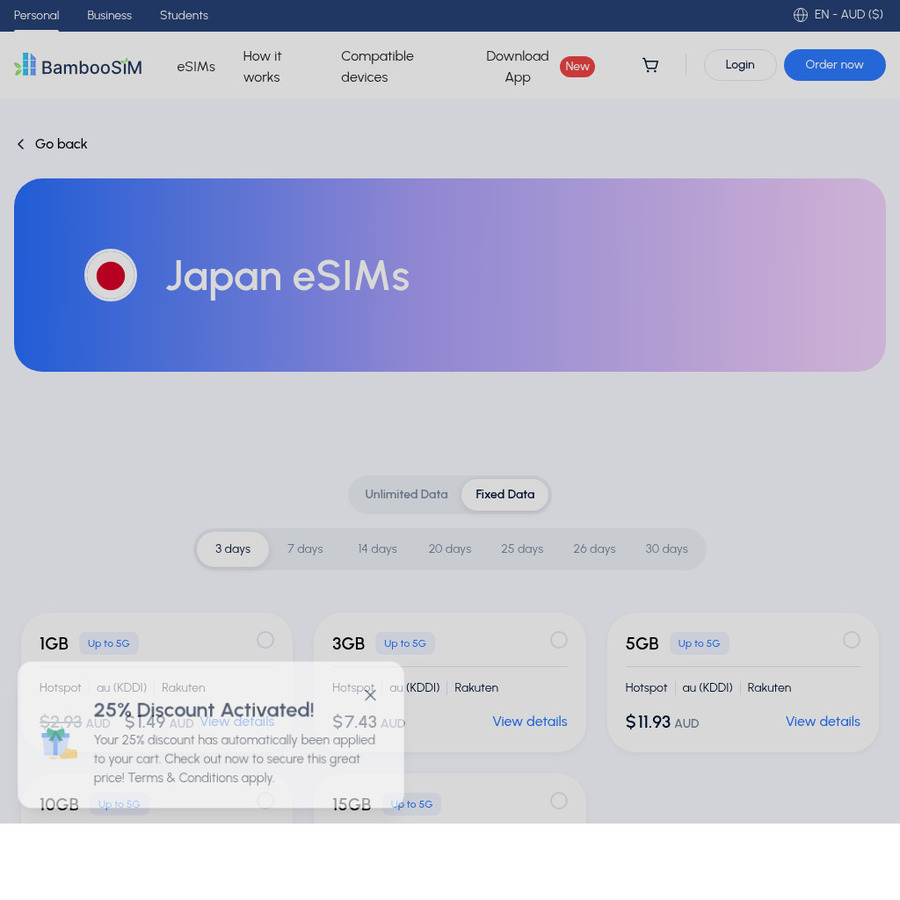Select the 30 days duration
This screenshot has height=900, width=900.
(x=666, y=549)
